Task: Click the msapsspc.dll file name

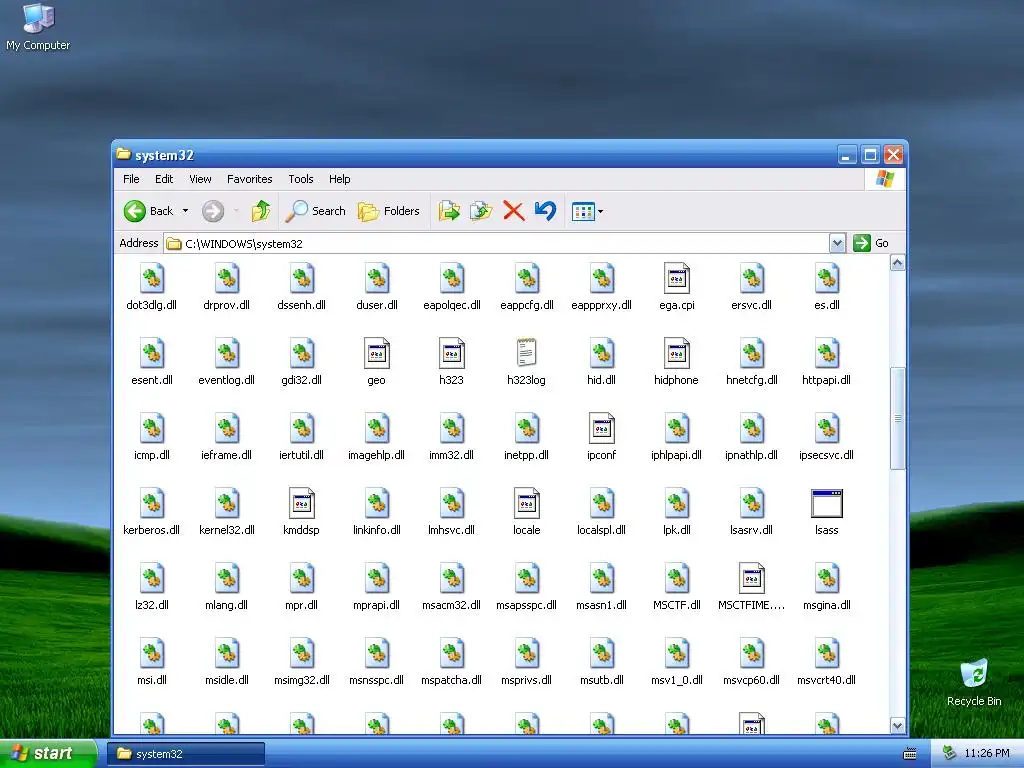Action: click(526, 605)
